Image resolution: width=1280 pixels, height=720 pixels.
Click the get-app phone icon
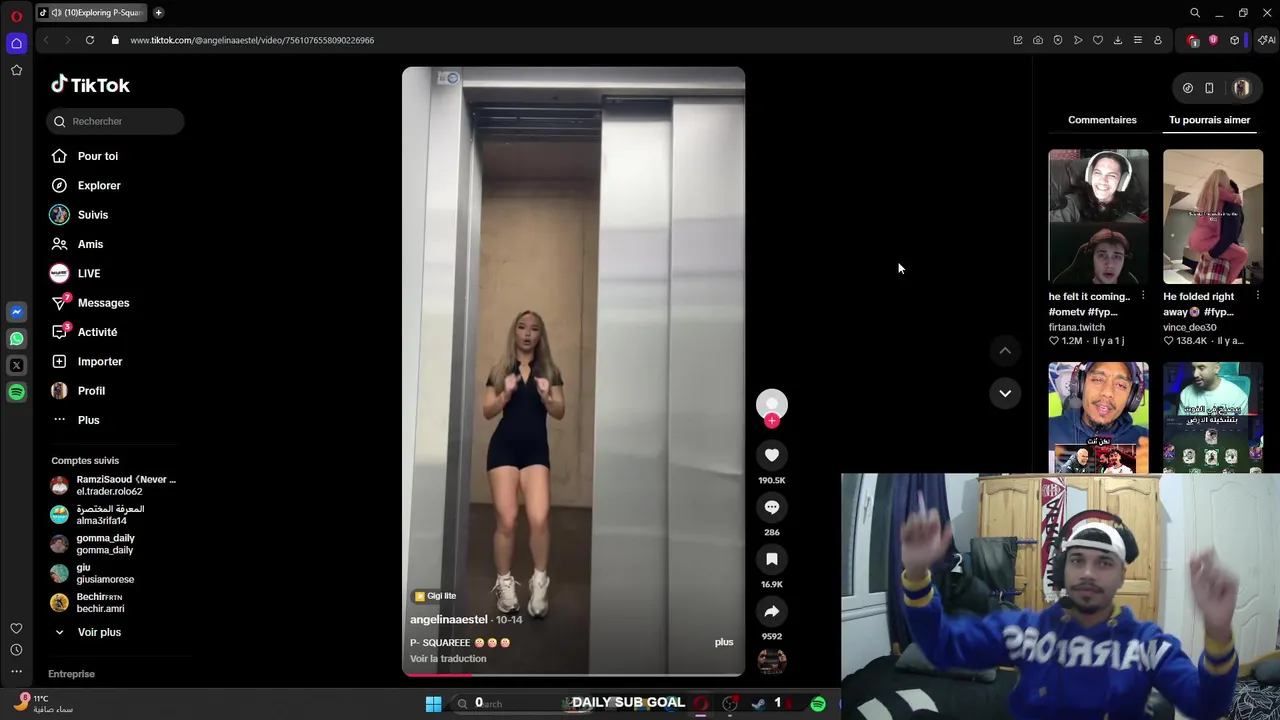click(1209, 88)
